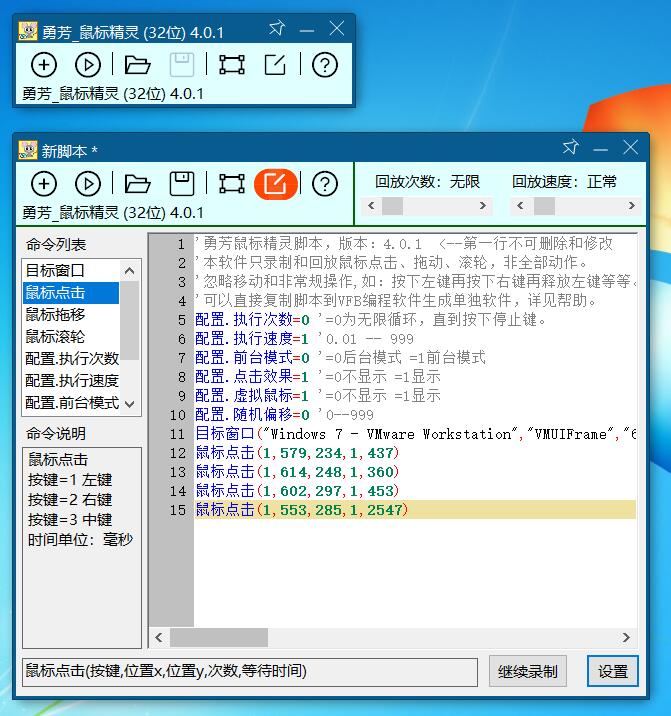Viewport: 671px width, 716px height.
Task: Click the play icon in top small window
Action: click(88, 65)
